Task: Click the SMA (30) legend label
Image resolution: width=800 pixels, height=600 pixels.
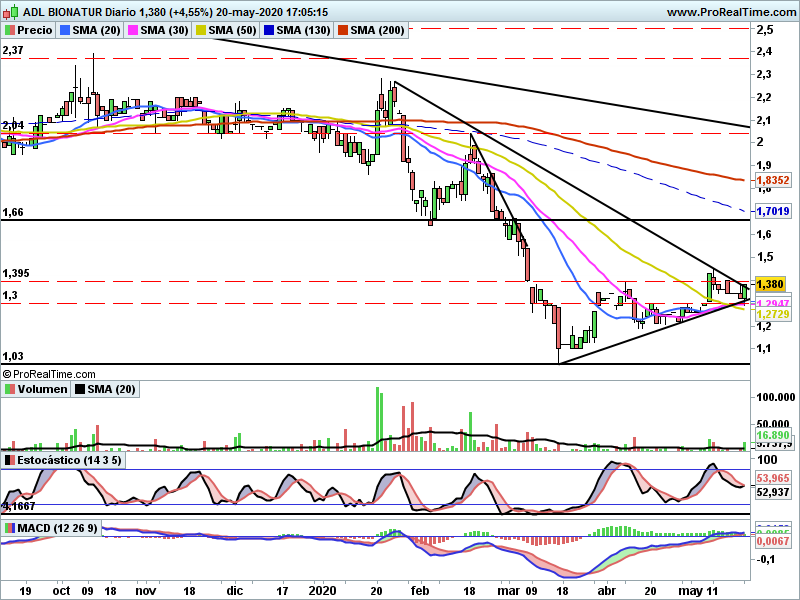Action: 158,30
